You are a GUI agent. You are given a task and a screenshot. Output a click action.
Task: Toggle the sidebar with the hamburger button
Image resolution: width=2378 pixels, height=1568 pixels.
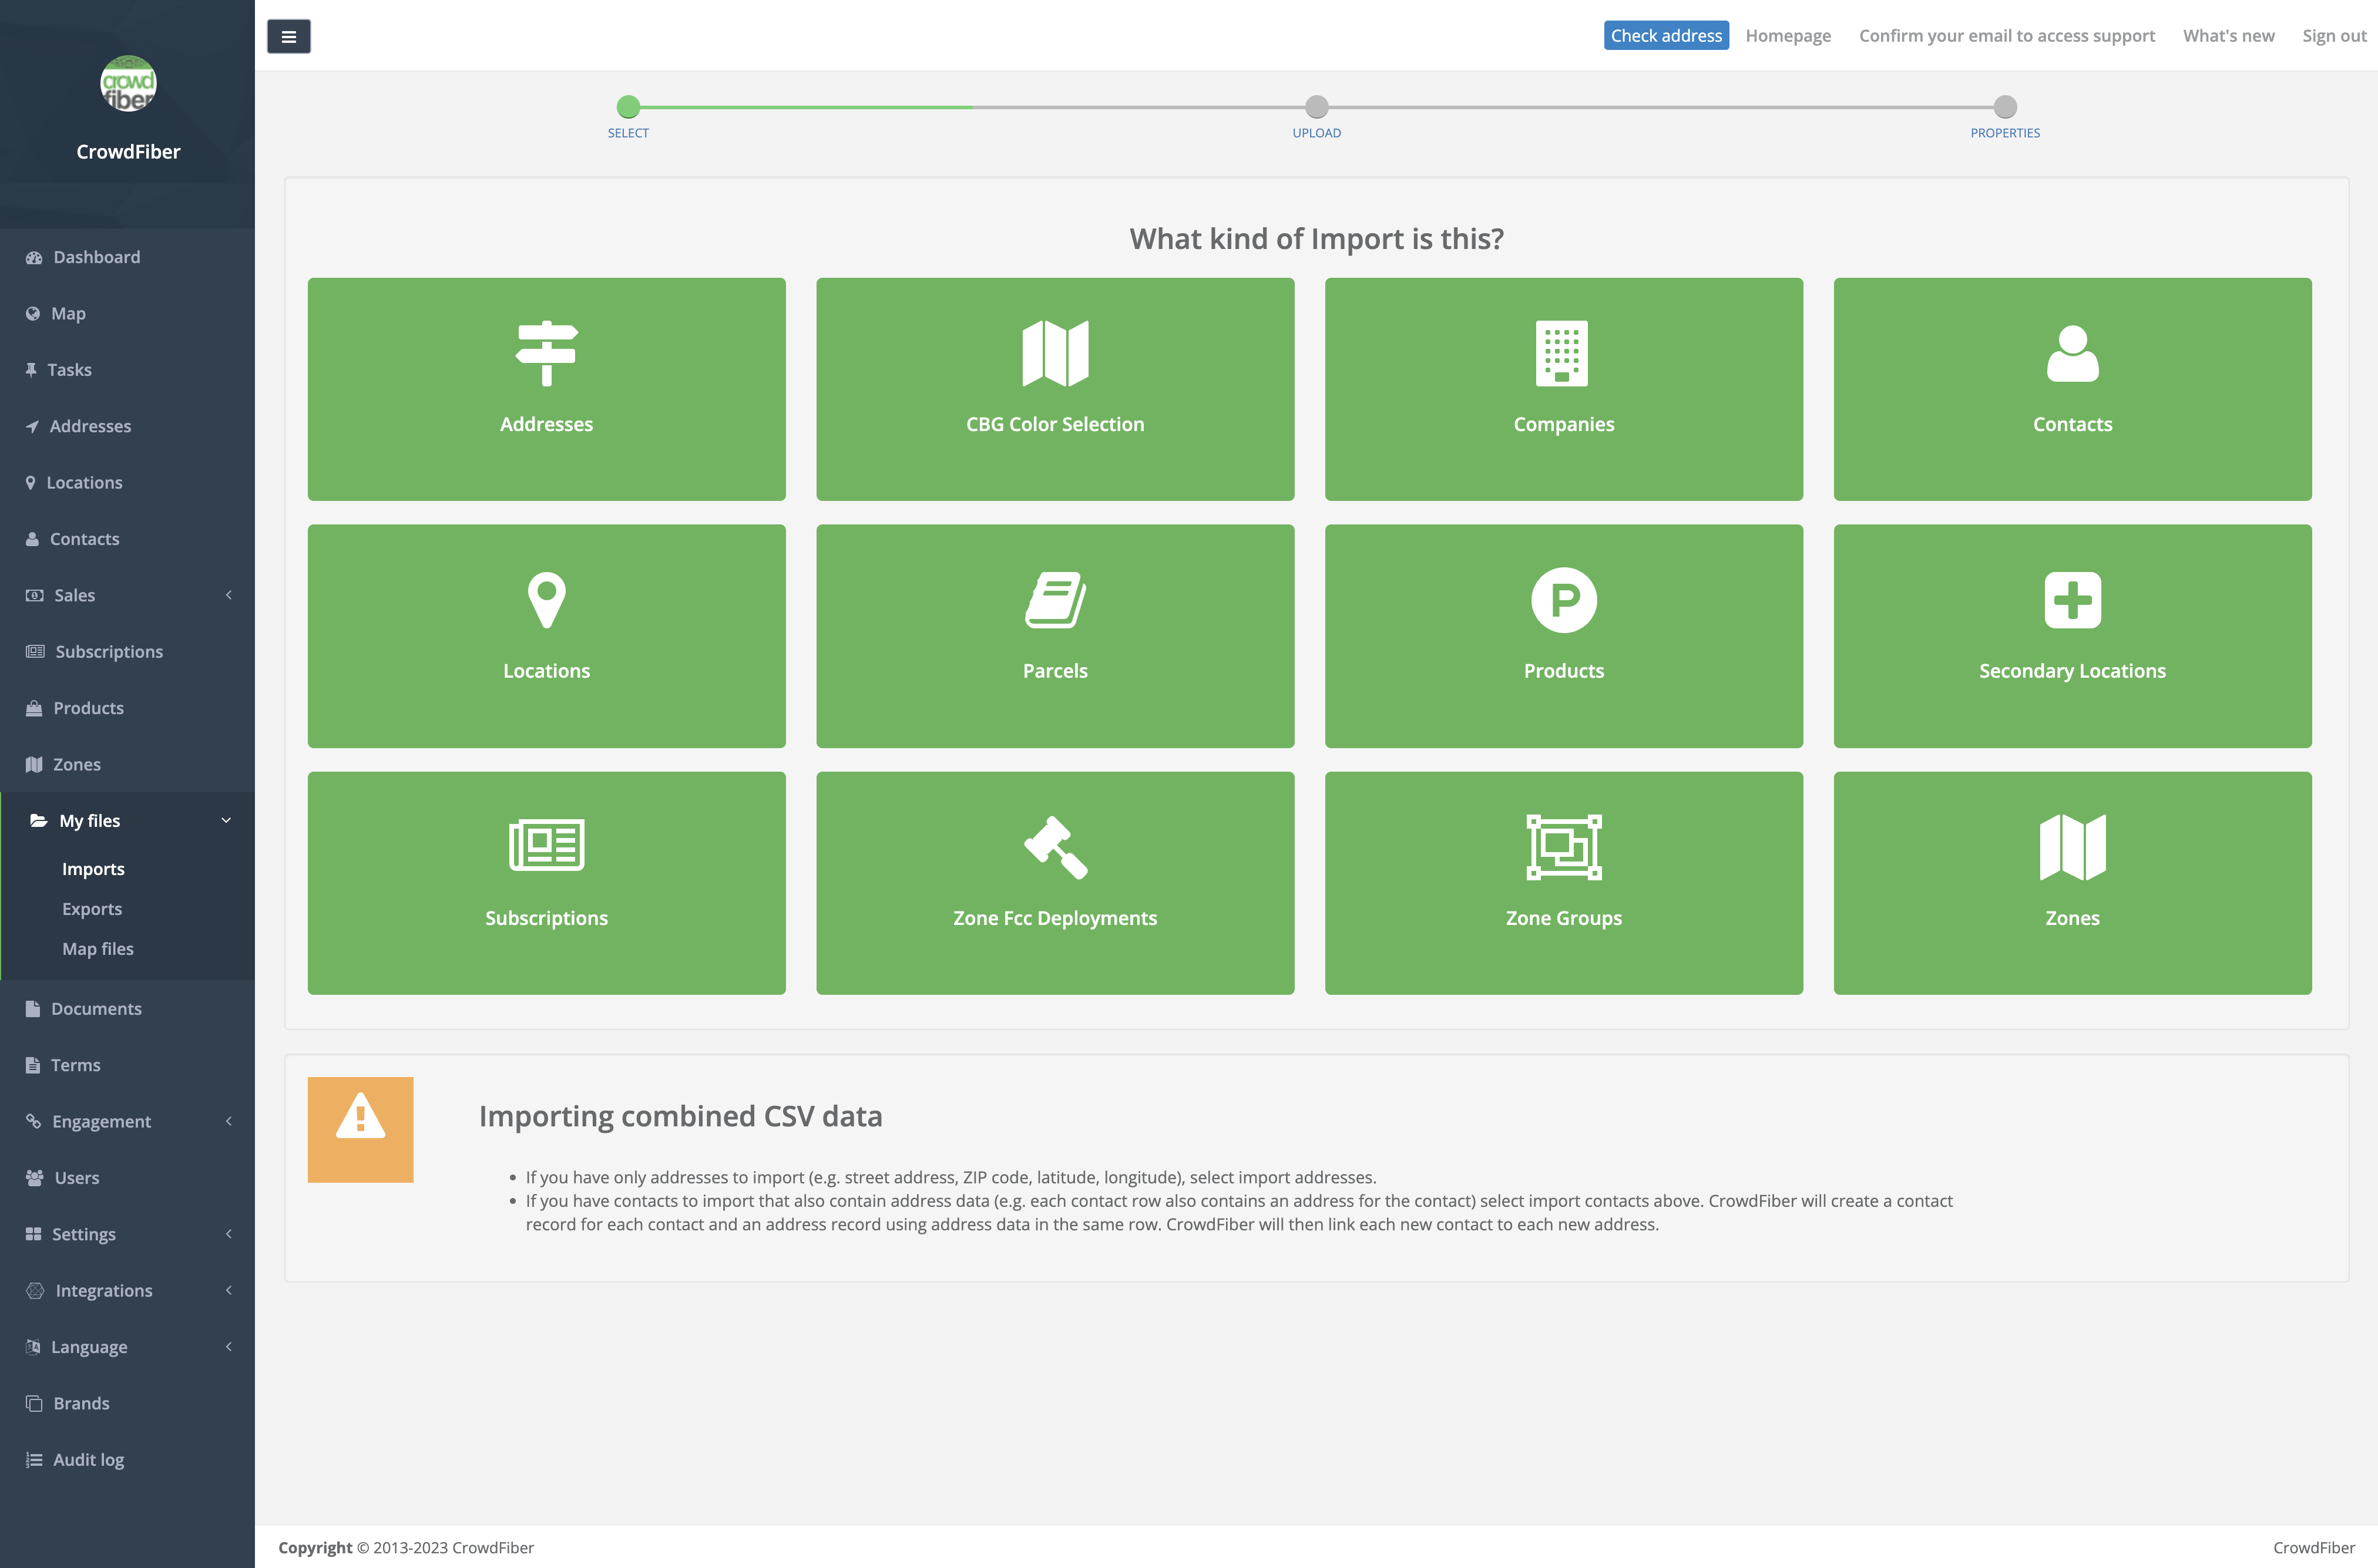pos(289,36)
